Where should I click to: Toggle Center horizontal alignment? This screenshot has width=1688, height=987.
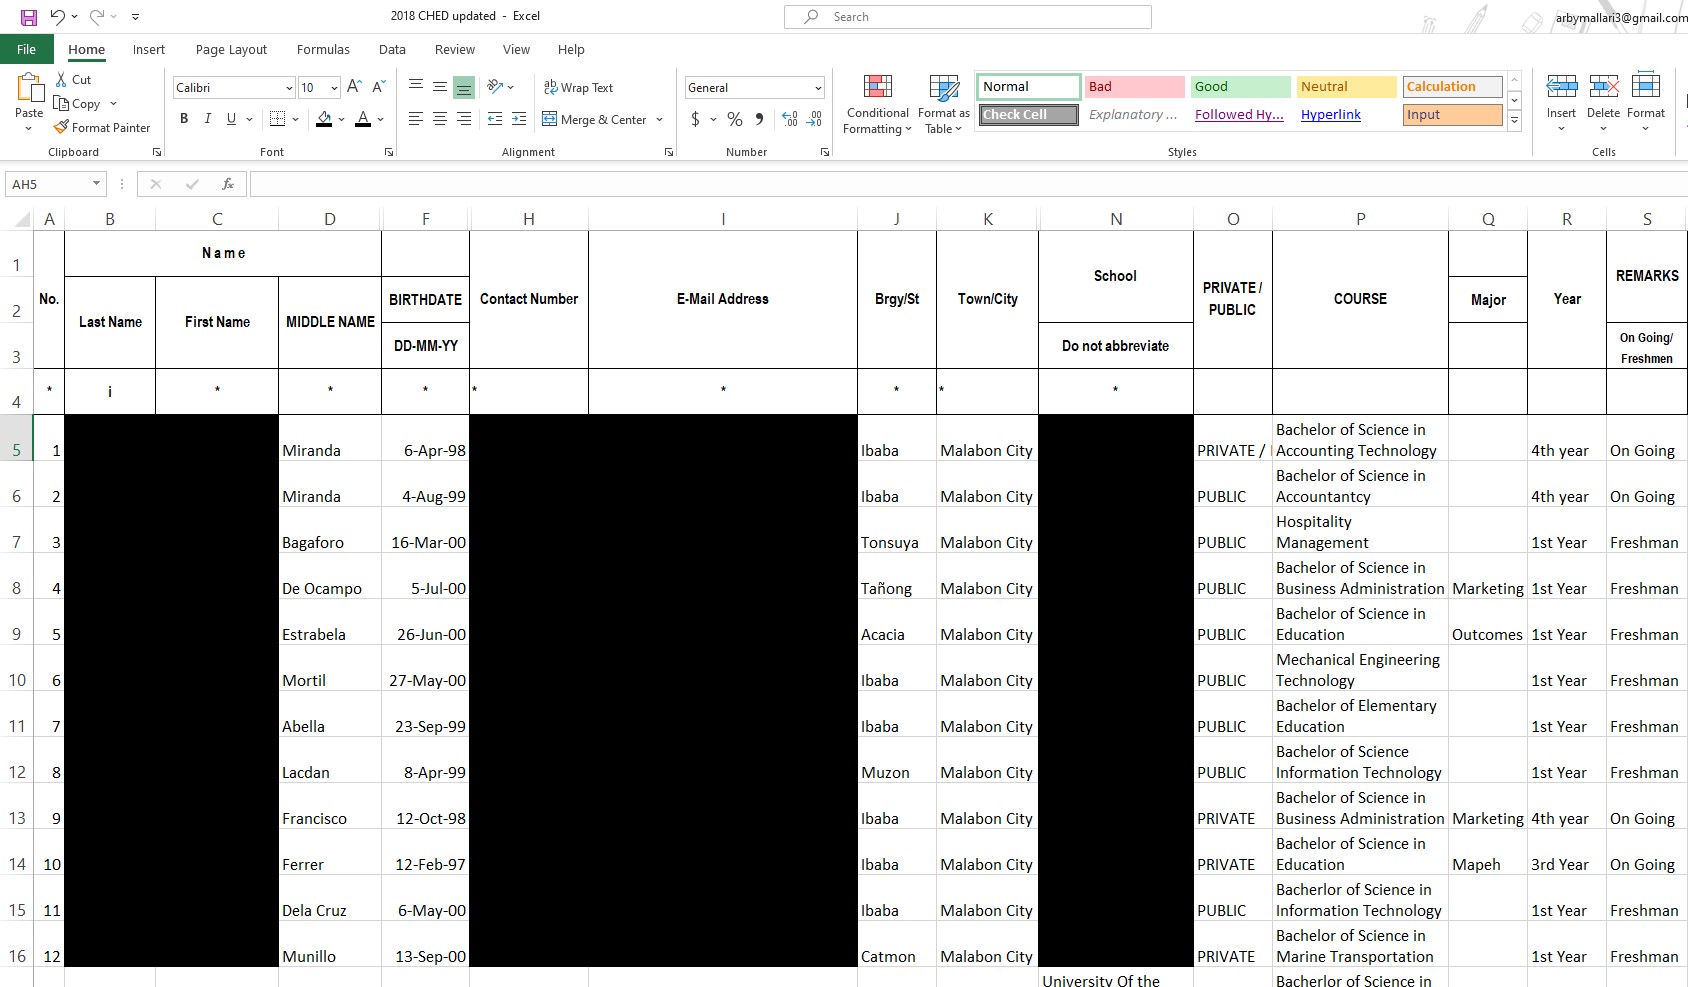440,119
